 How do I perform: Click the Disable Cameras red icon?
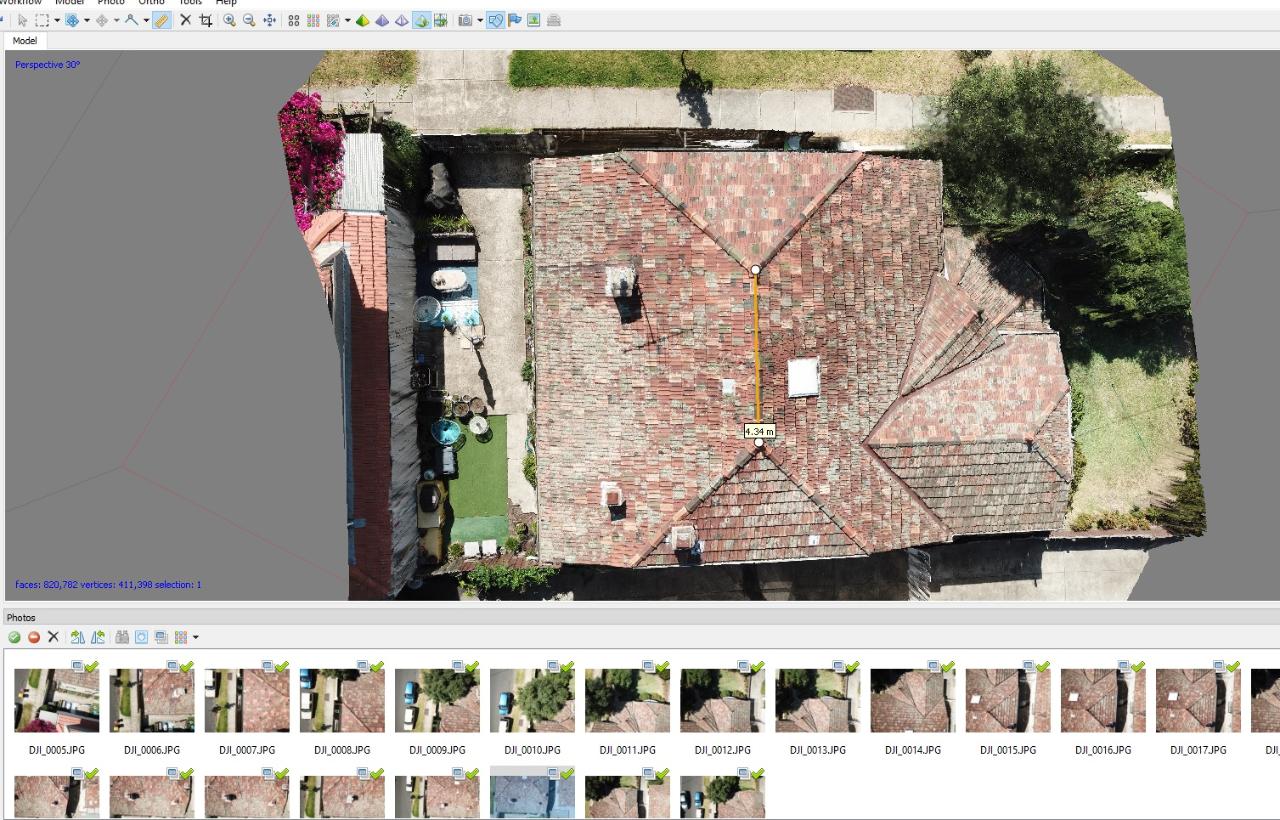[34, 637]
